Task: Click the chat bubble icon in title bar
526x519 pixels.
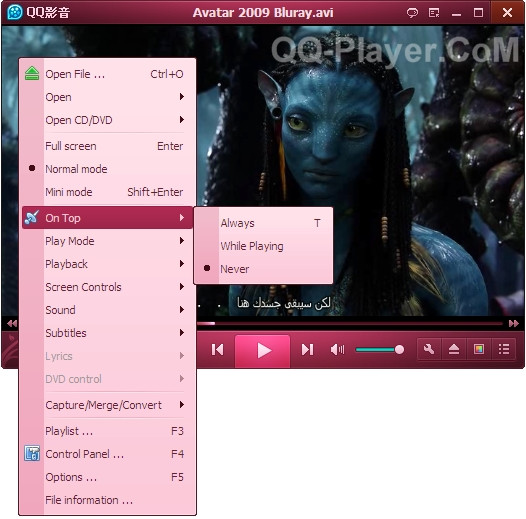Action: click(x=412, y=13)
